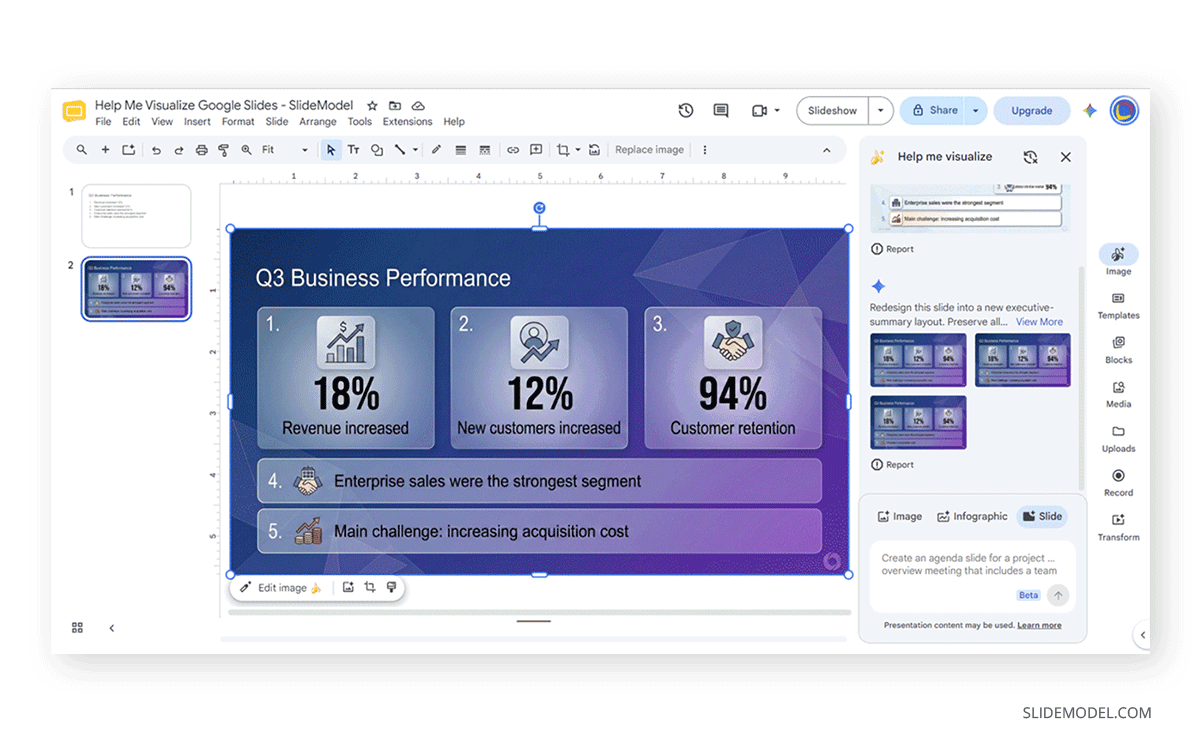Open Gemini sparkle icon in header
Screen dimensions: 1200x743
click(x=1090, y=111)
